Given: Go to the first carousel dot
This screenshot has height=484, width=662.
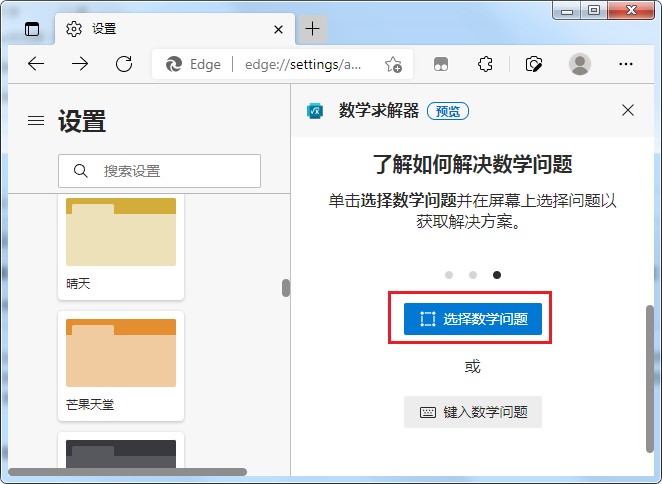Looking at the screenshot, I should (x=449, y=275).
